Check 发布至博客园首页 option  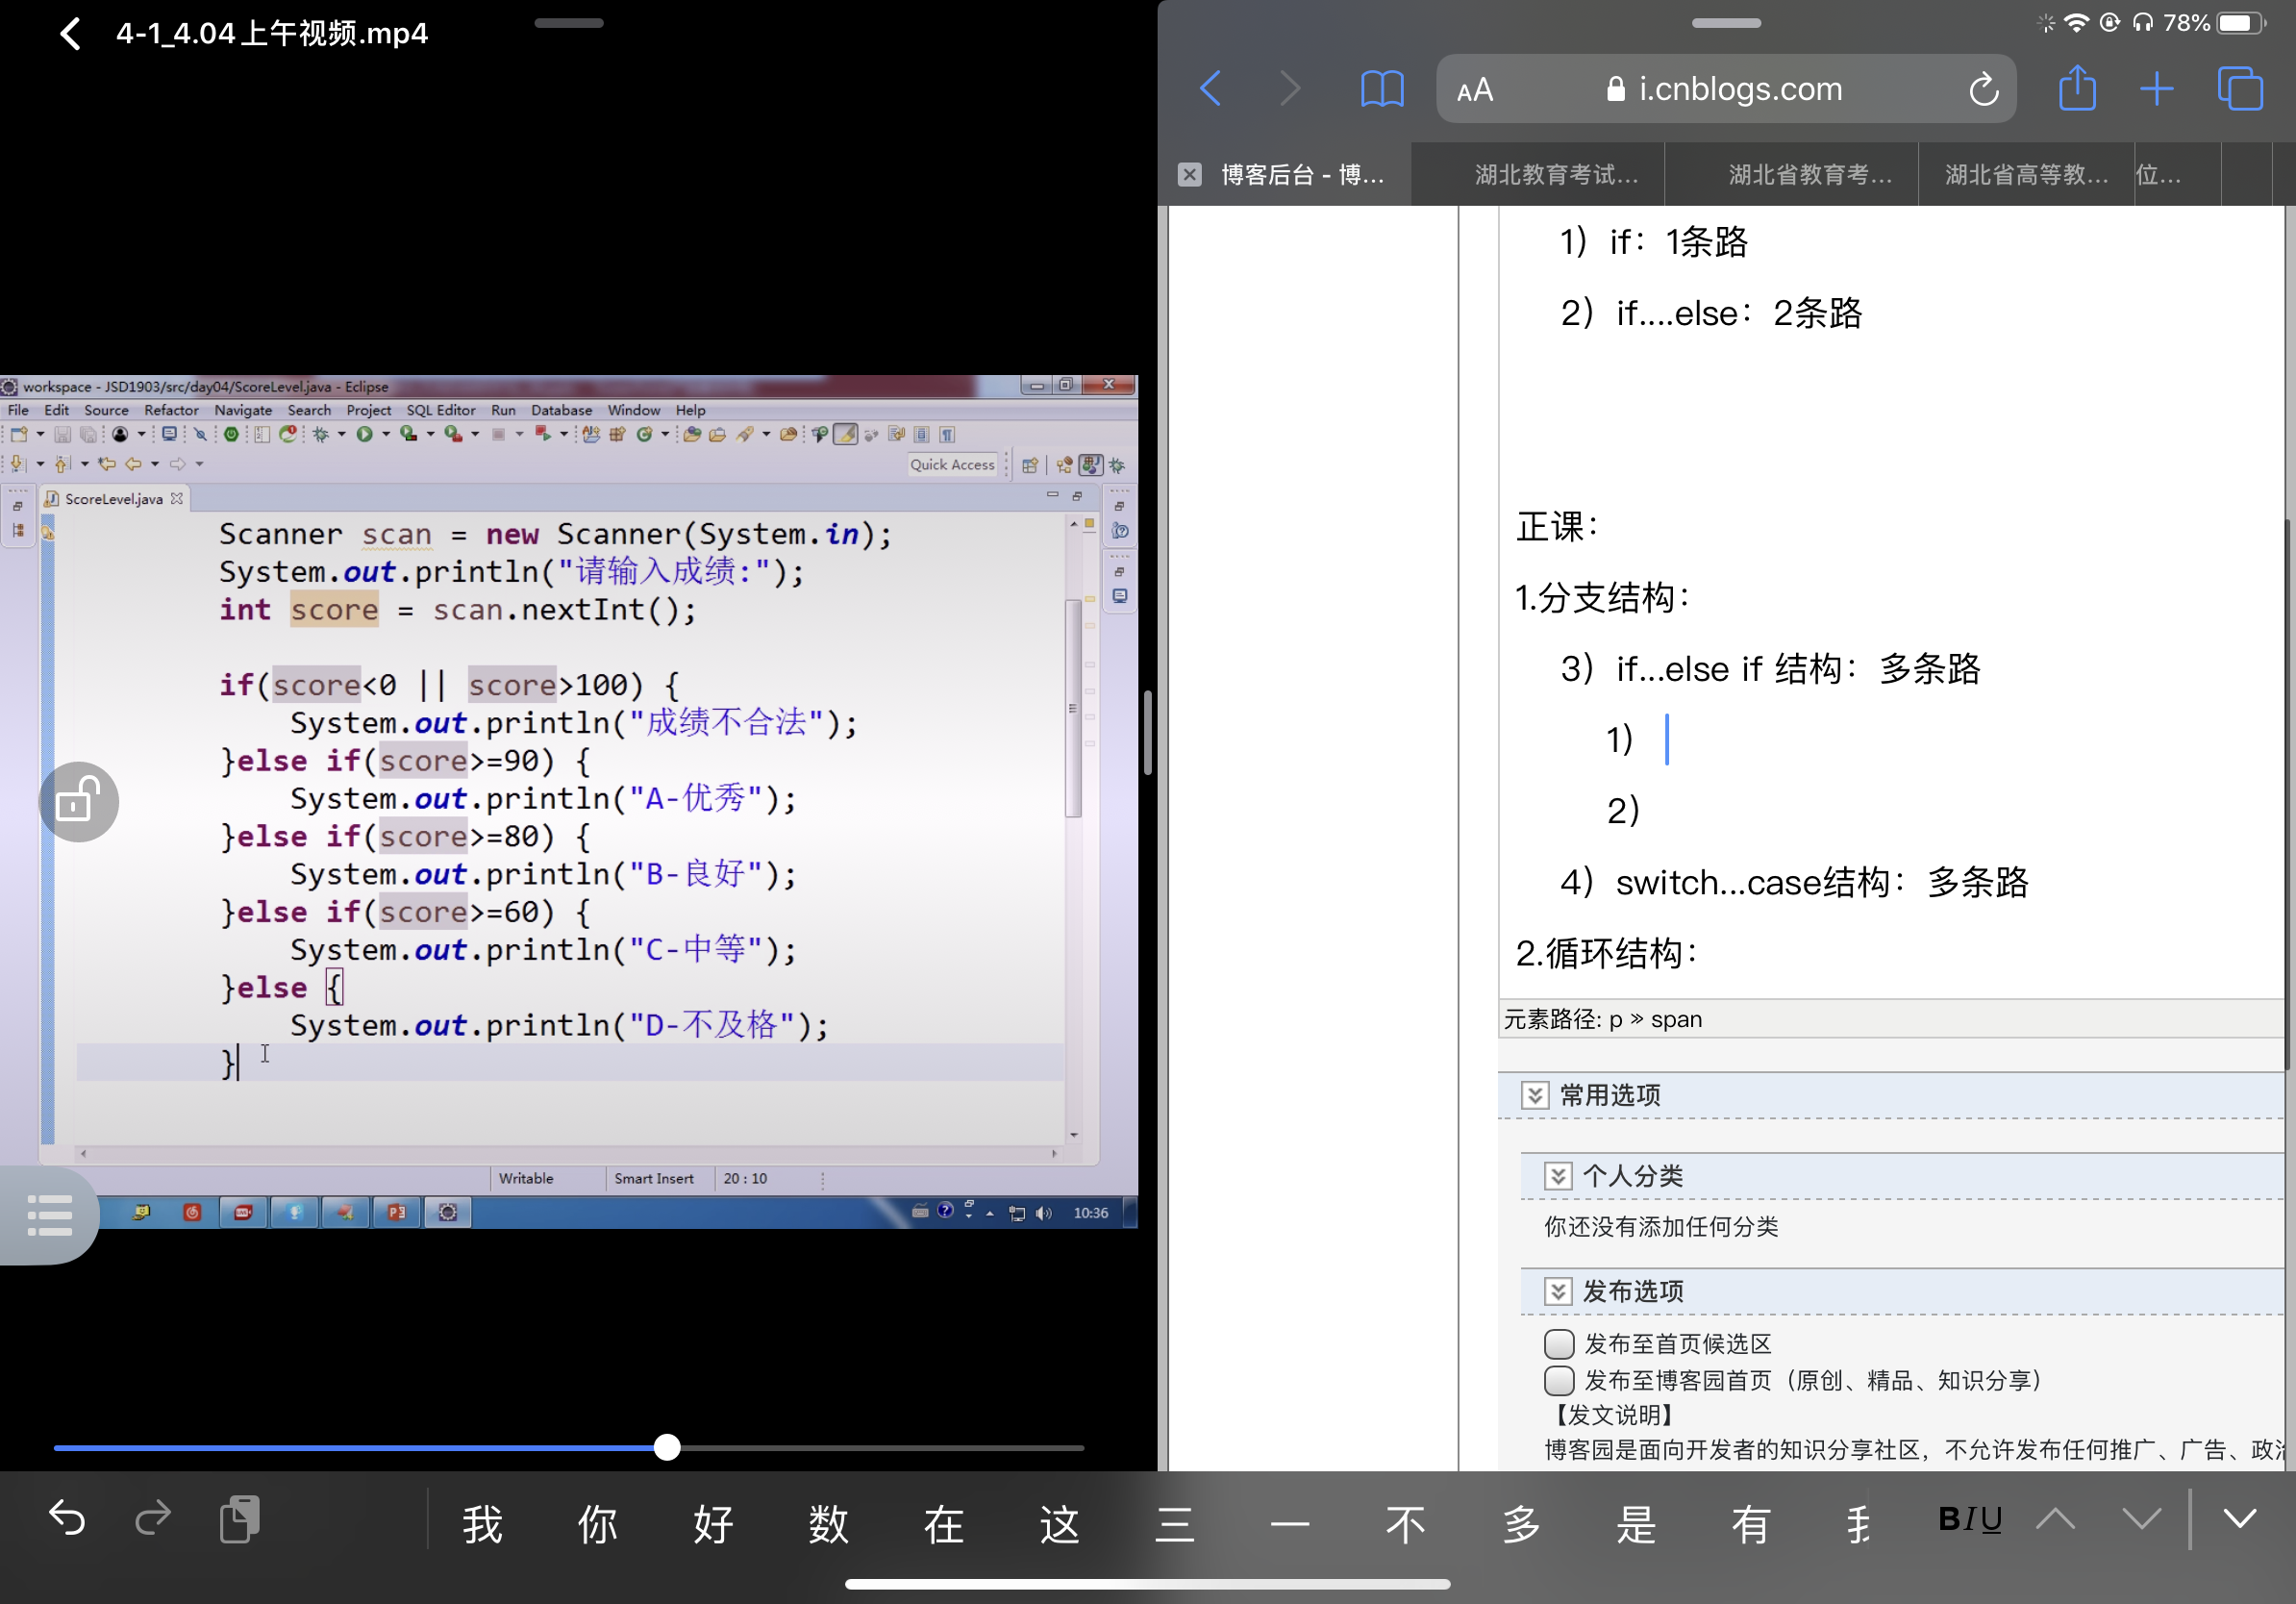1558,1380
